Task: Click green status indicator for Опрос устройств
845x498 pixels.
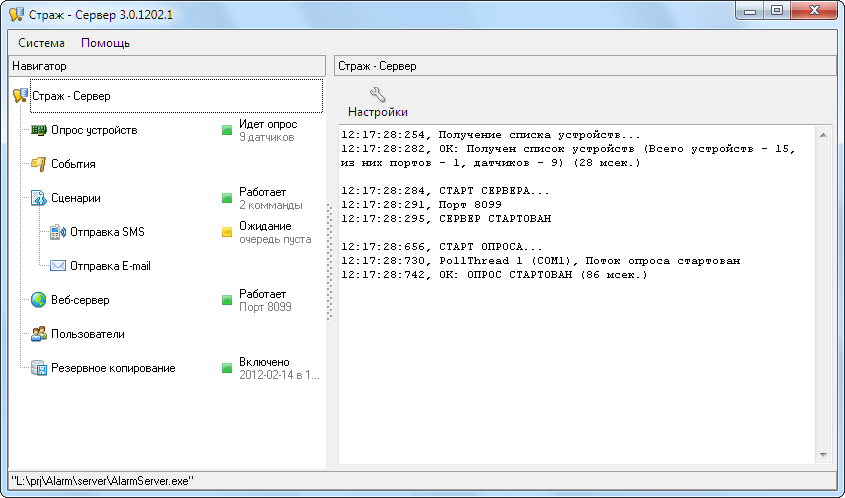Action: coord(227,130)
